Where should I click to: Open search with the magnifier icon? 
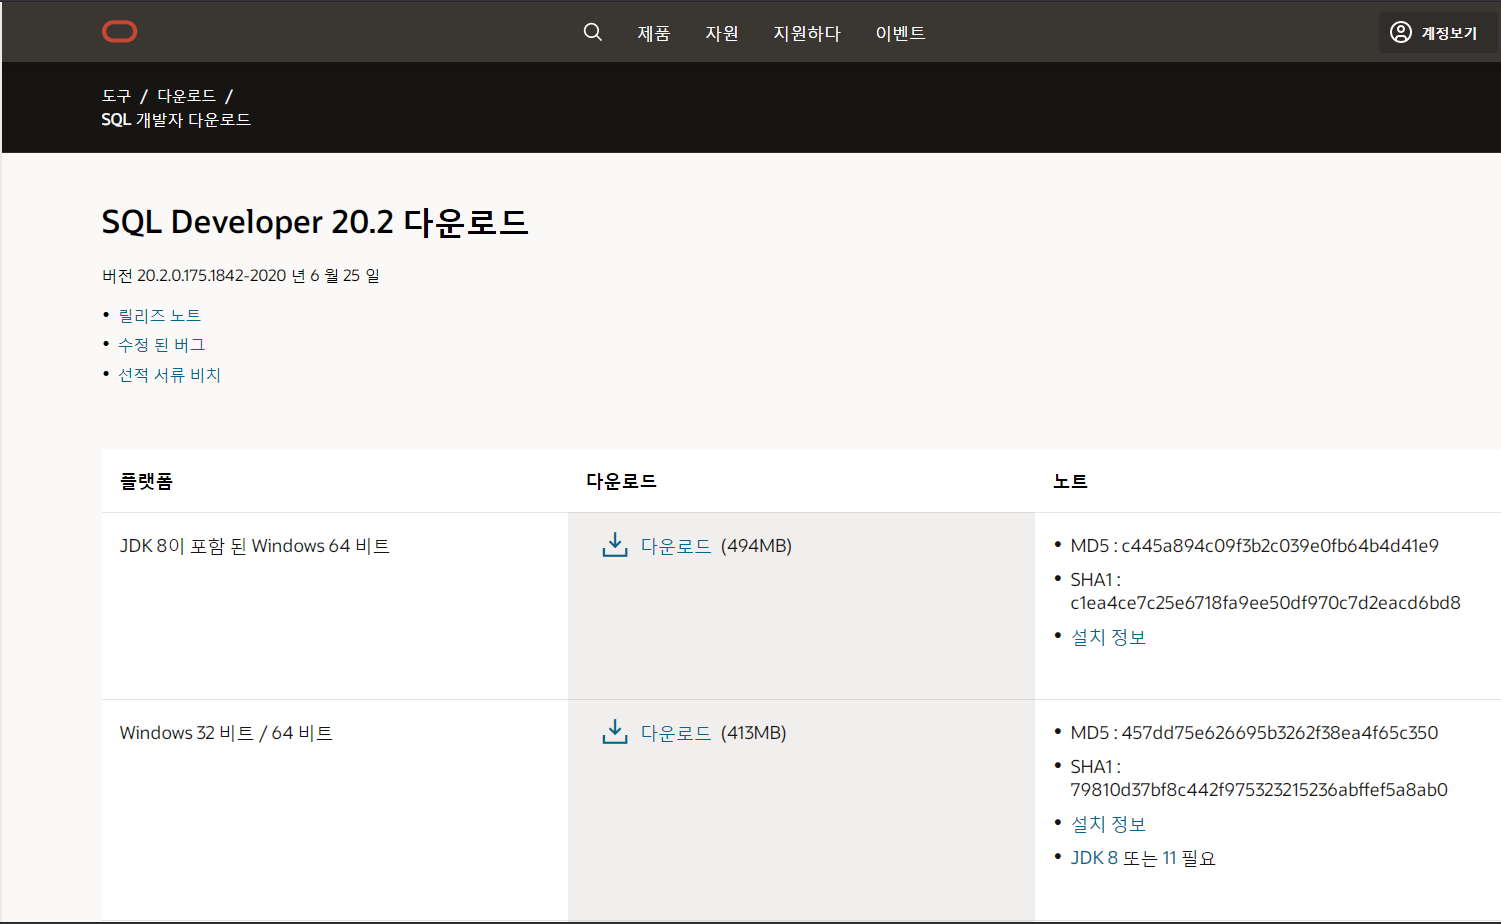coord(592,32)
